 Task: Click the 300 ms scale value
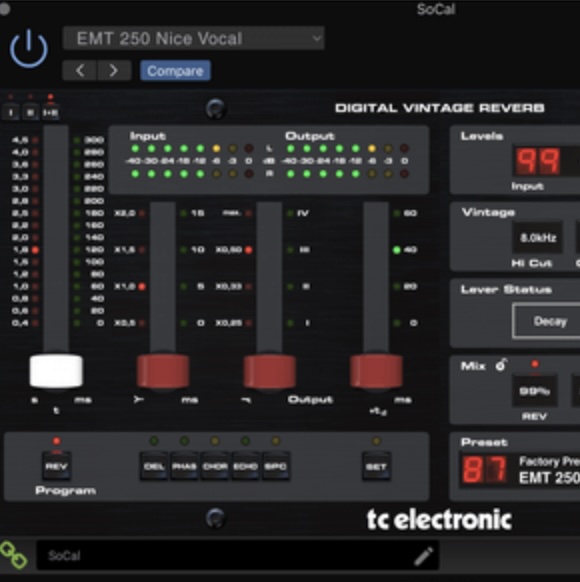pyautogui.click(x=94, y=140)
